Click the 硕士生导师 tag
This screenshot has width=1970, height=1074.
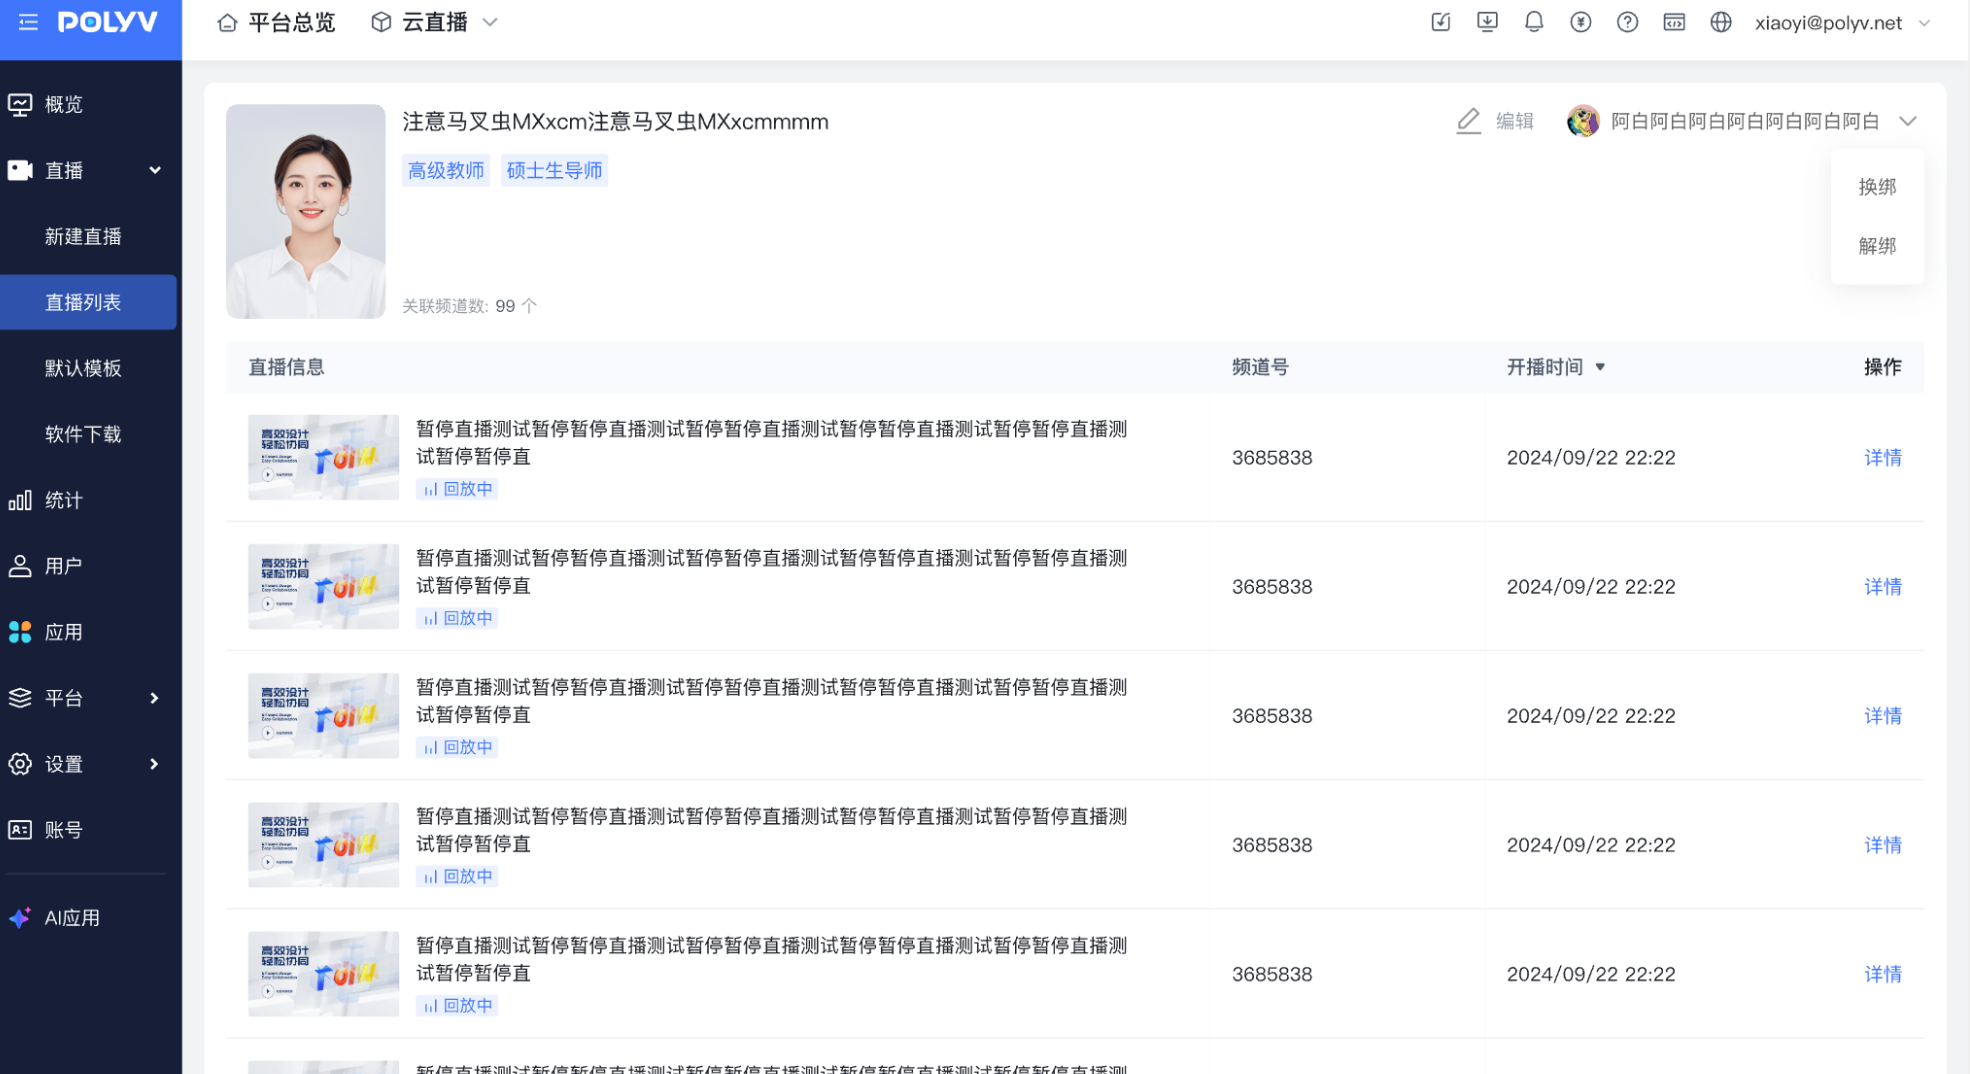pos(554,170)
